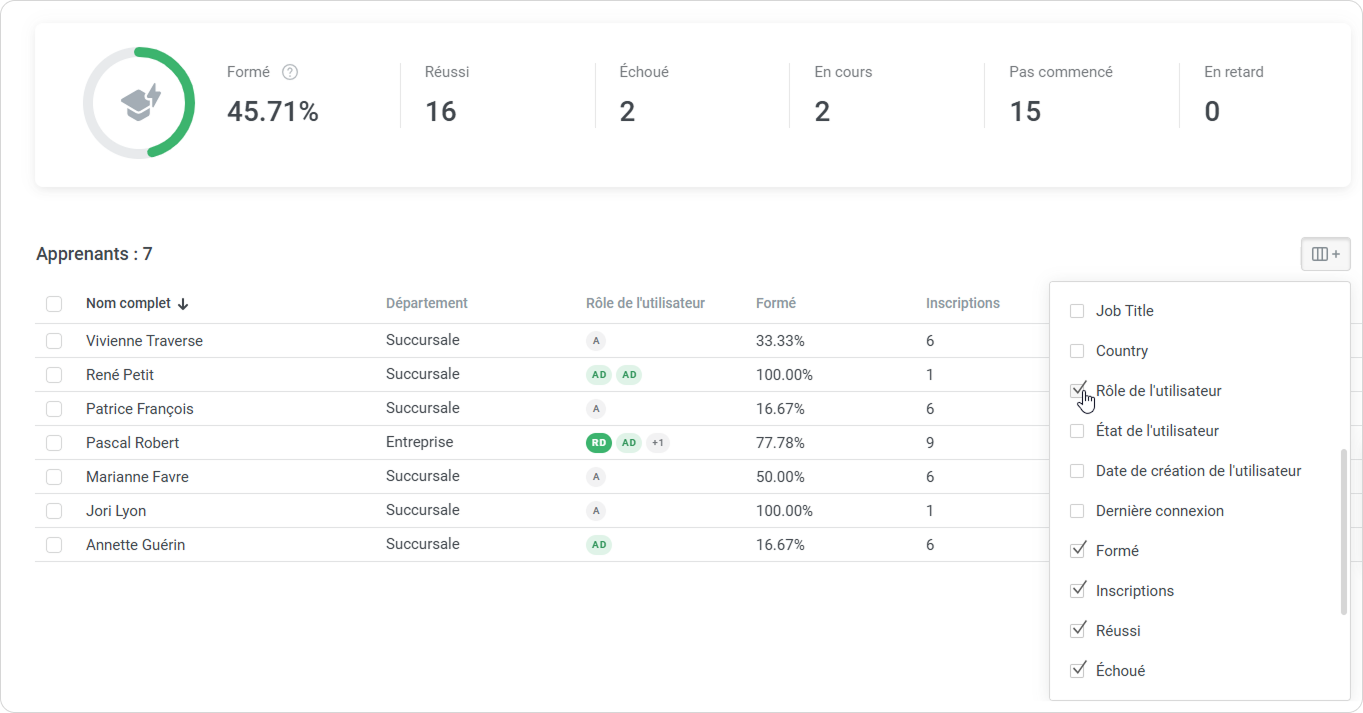Uncheck the Rôle de l'utilisateur column checkbox
This screenshot has width=1363, height=713.
tap(1077, 391)
